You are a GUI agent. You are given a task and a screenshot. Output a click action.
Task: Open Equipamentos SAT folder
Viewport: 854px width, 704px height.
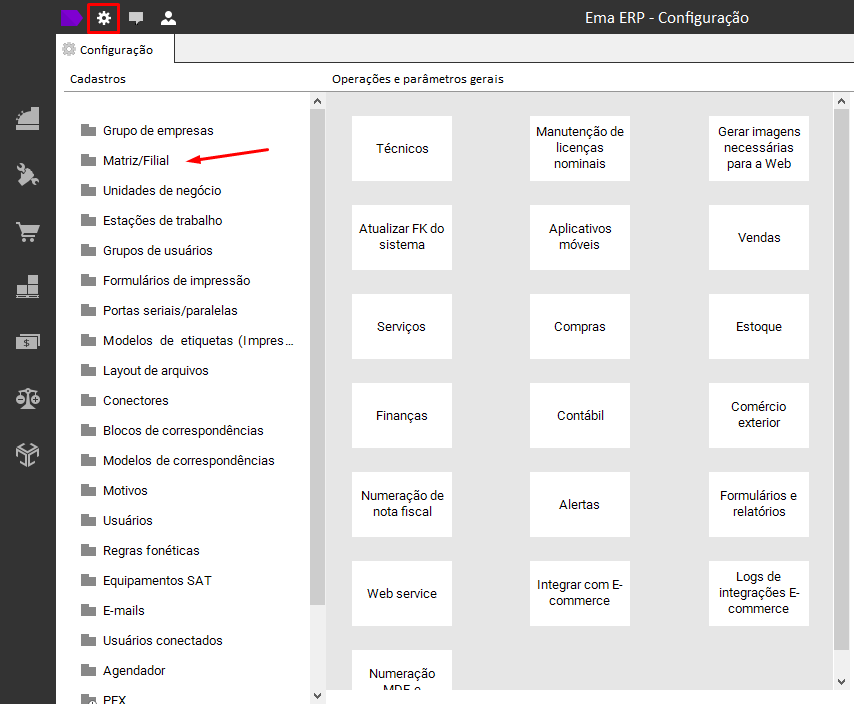(146, 580)
